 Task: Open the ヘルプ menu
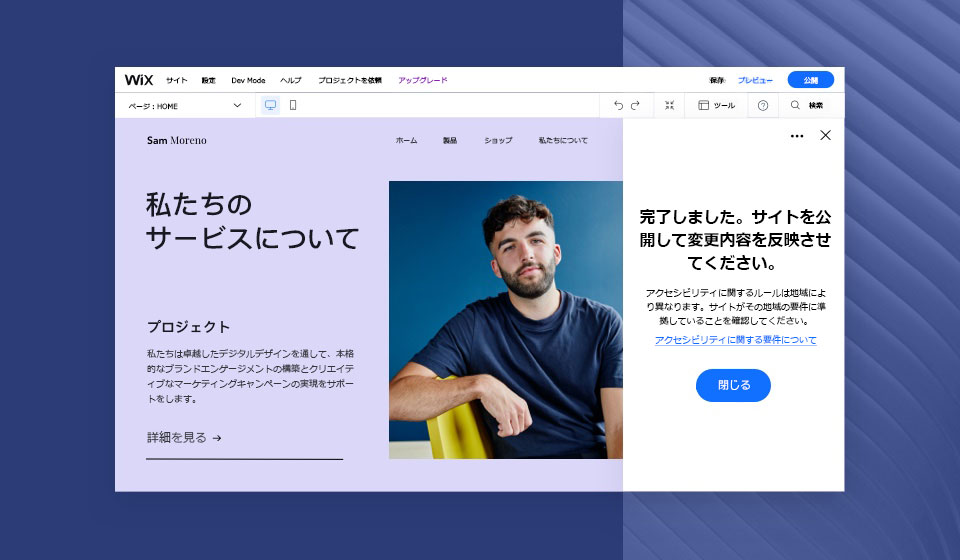(x=291, y=80)
